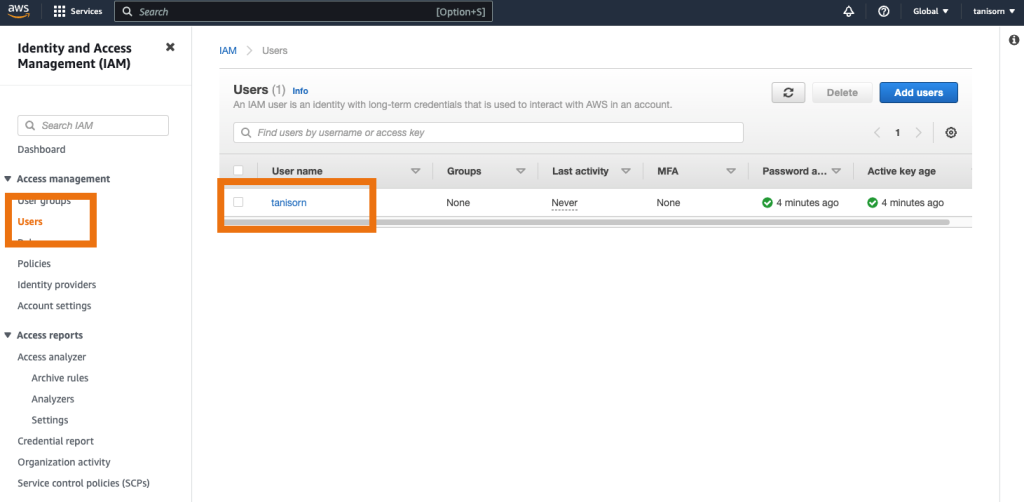This screenshot has width=1024, height=502.
Task: Open table preferences gear icon
Action: (x=951, y=133)
